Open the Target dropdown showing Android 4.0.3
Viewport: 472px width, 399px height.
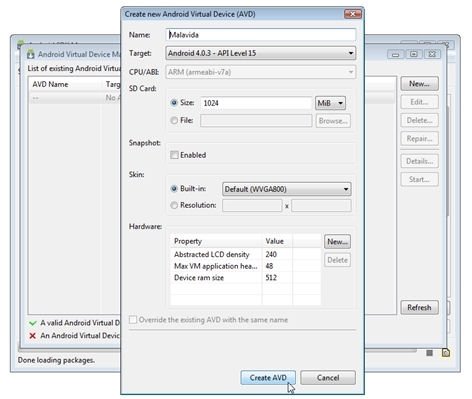[261, 53]
